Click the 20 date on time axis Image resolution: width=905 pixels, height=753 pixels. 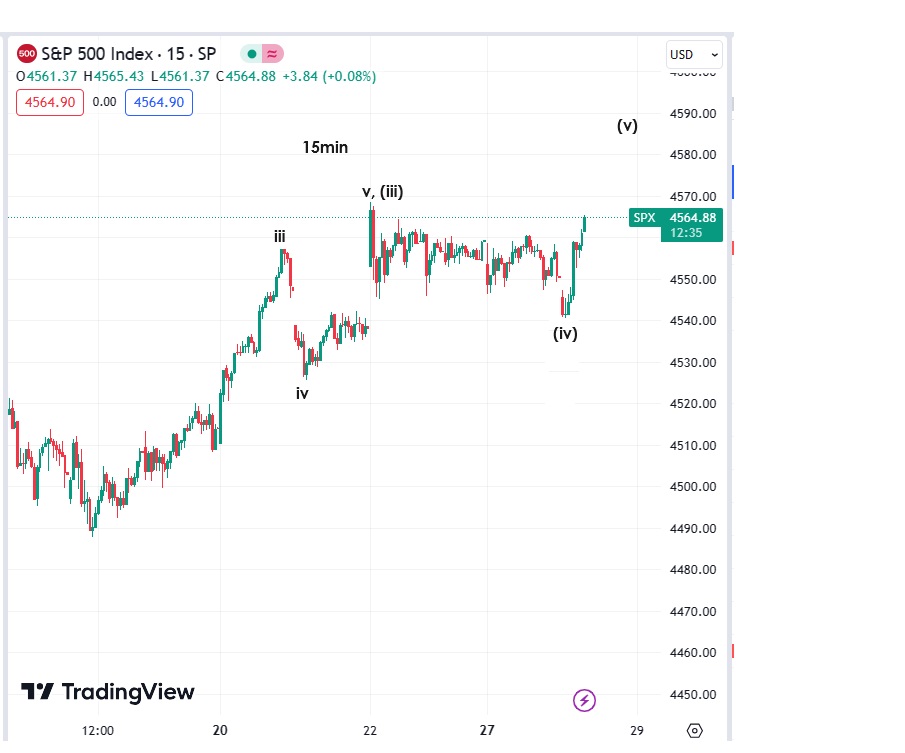221,730
